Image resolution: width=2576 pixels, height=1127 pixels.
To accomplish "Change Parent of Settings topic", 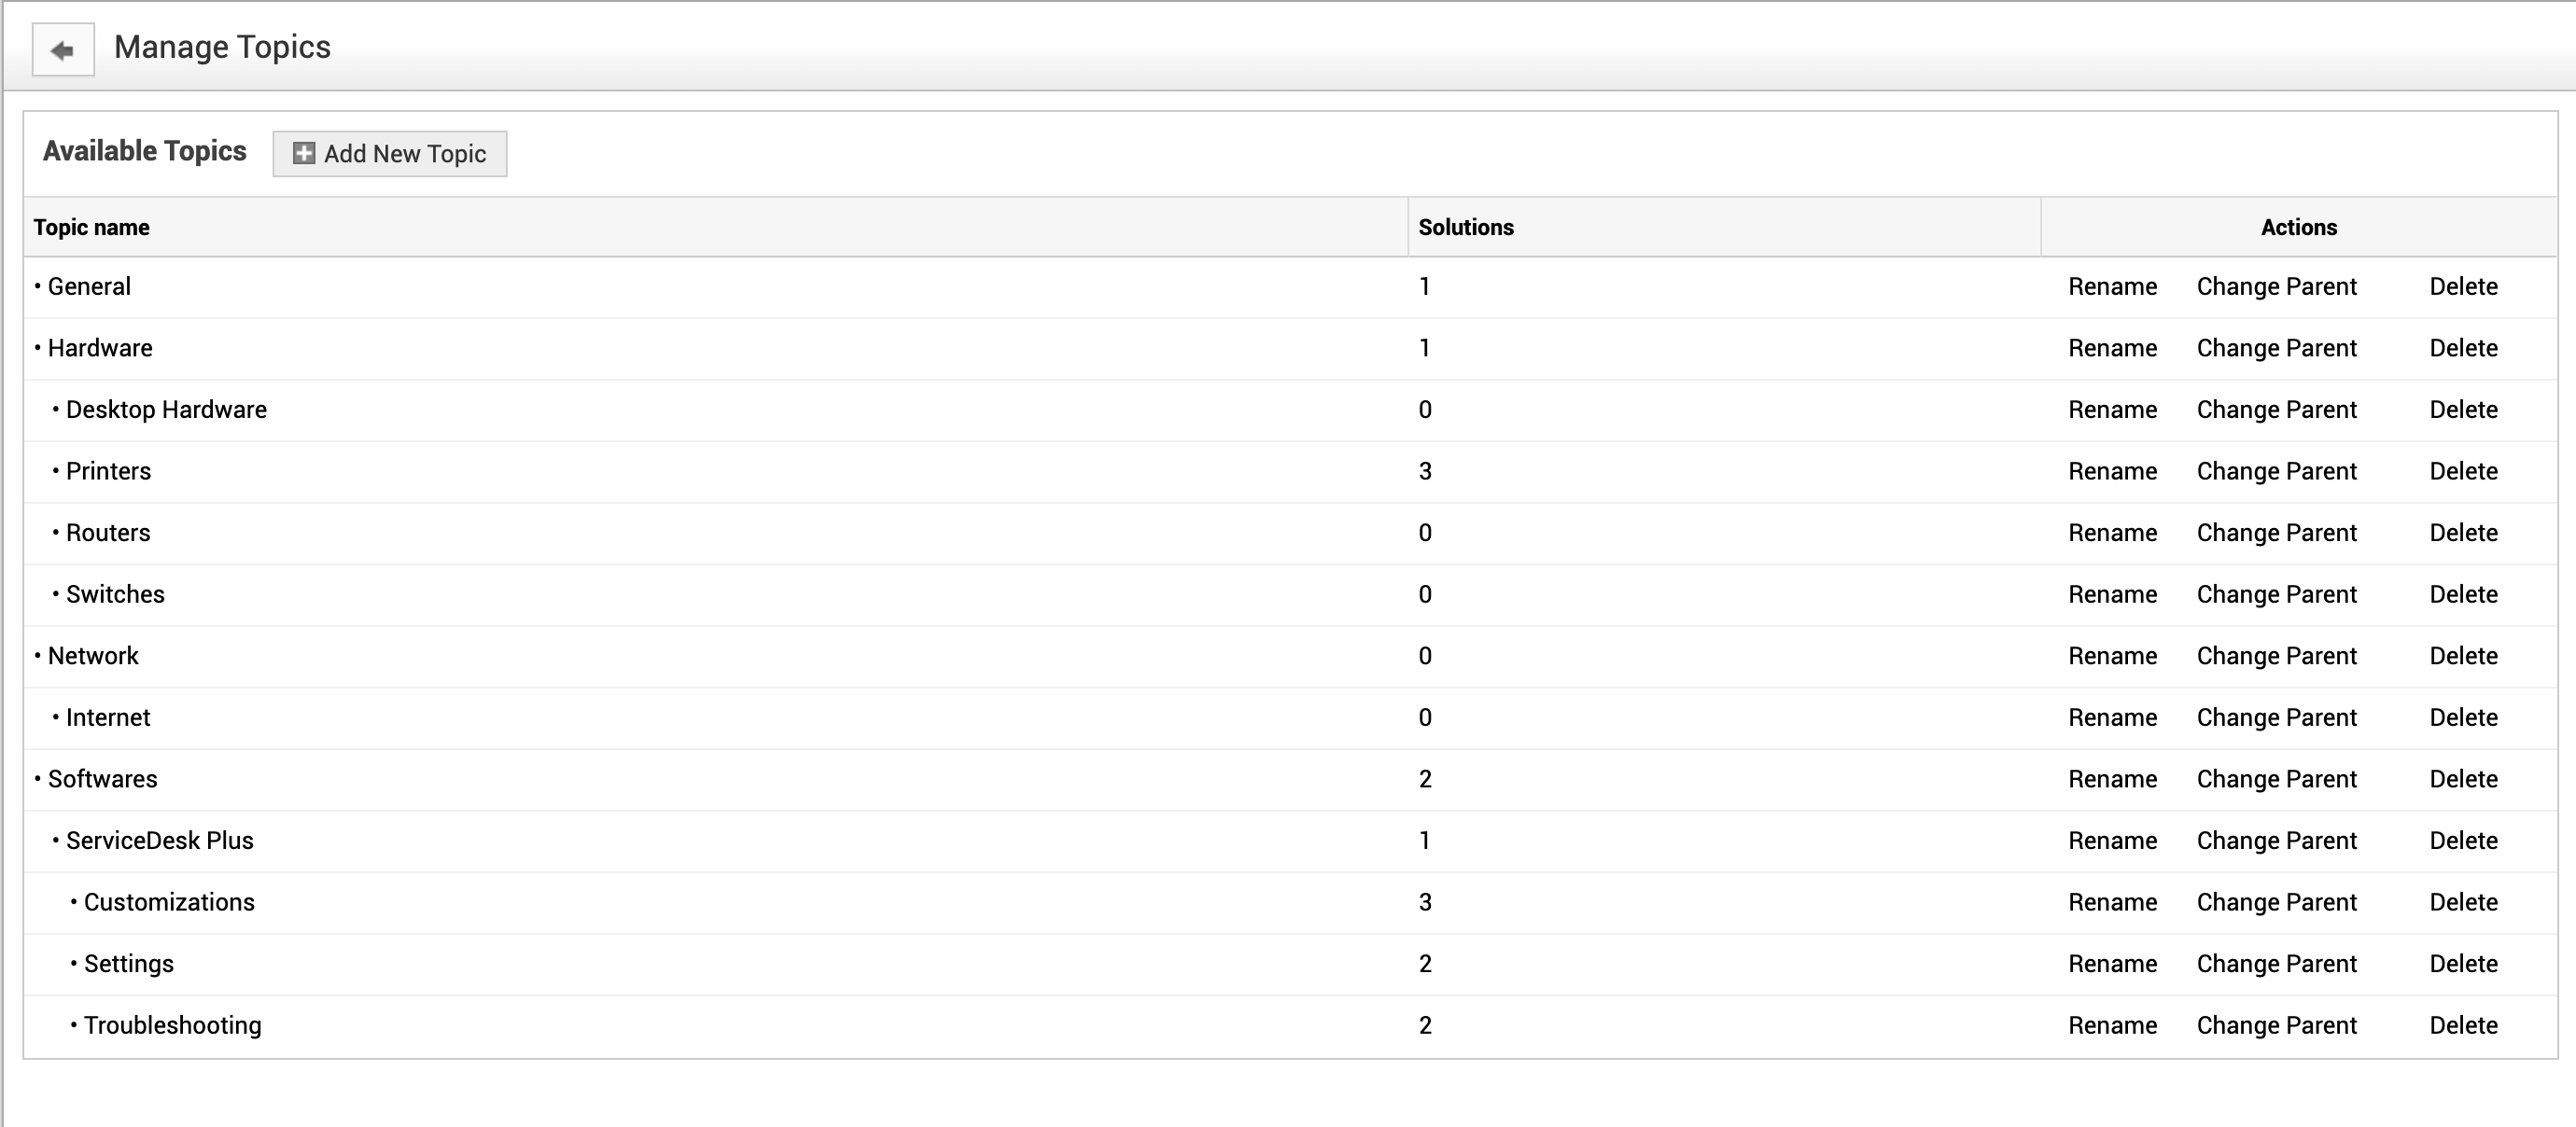I will tap(2276, 964).
